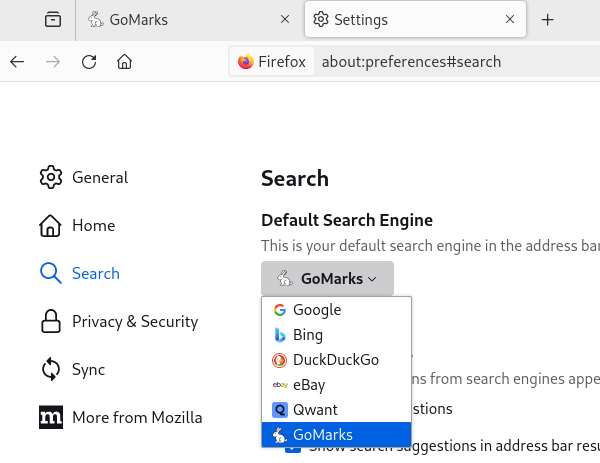Screen dimensions: 600x463
Task: Choose Google from search engine list
Action: coord(317,310)
